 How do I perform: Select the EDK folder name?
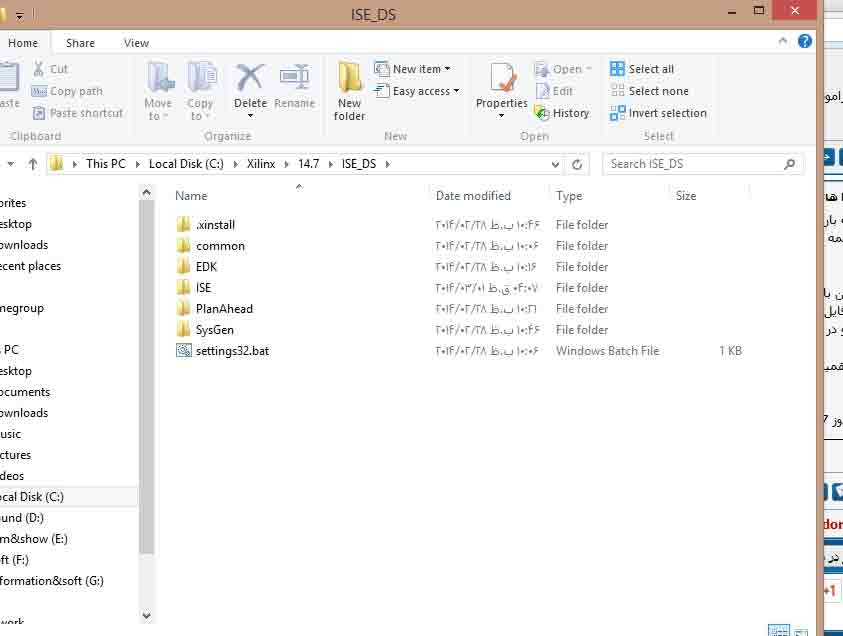206,267
